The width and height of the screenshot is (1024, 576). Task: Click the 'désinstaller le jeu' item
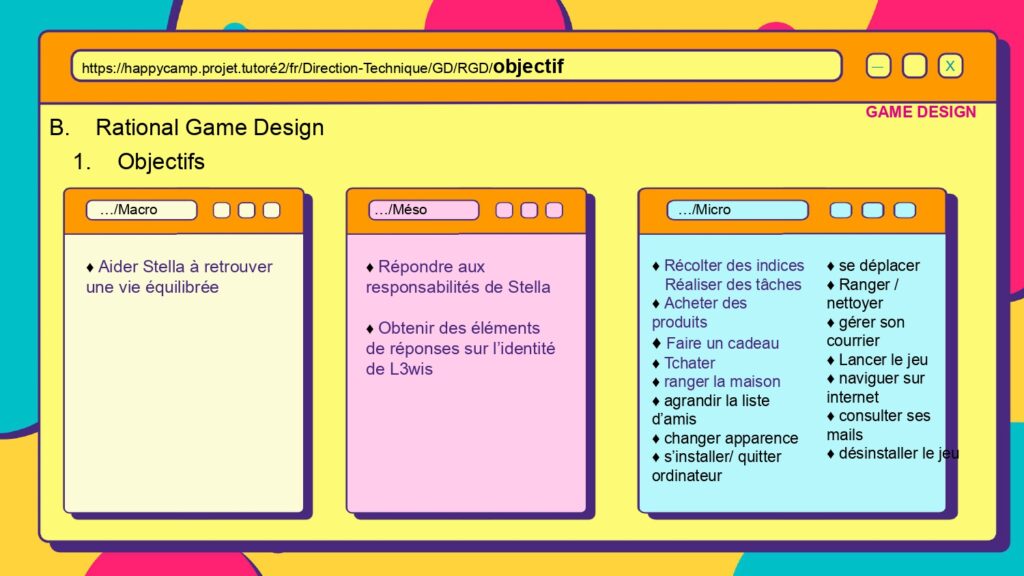coord(893,453)
